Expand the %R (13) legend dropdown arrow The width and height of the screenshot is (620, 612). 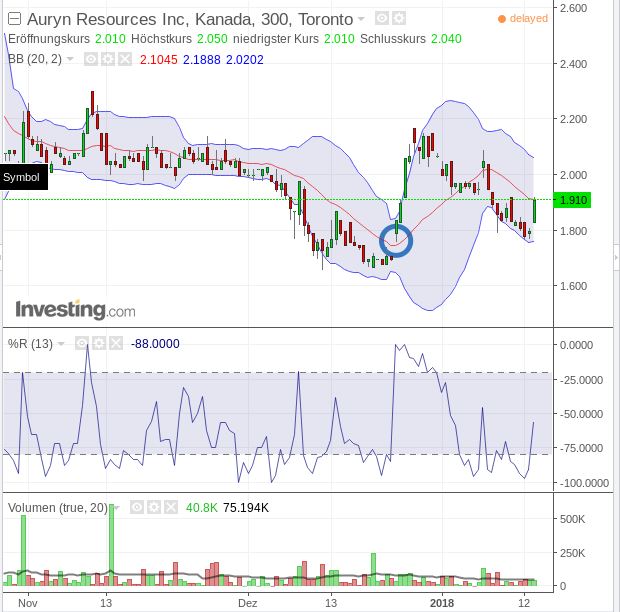(x=61, y=344)
